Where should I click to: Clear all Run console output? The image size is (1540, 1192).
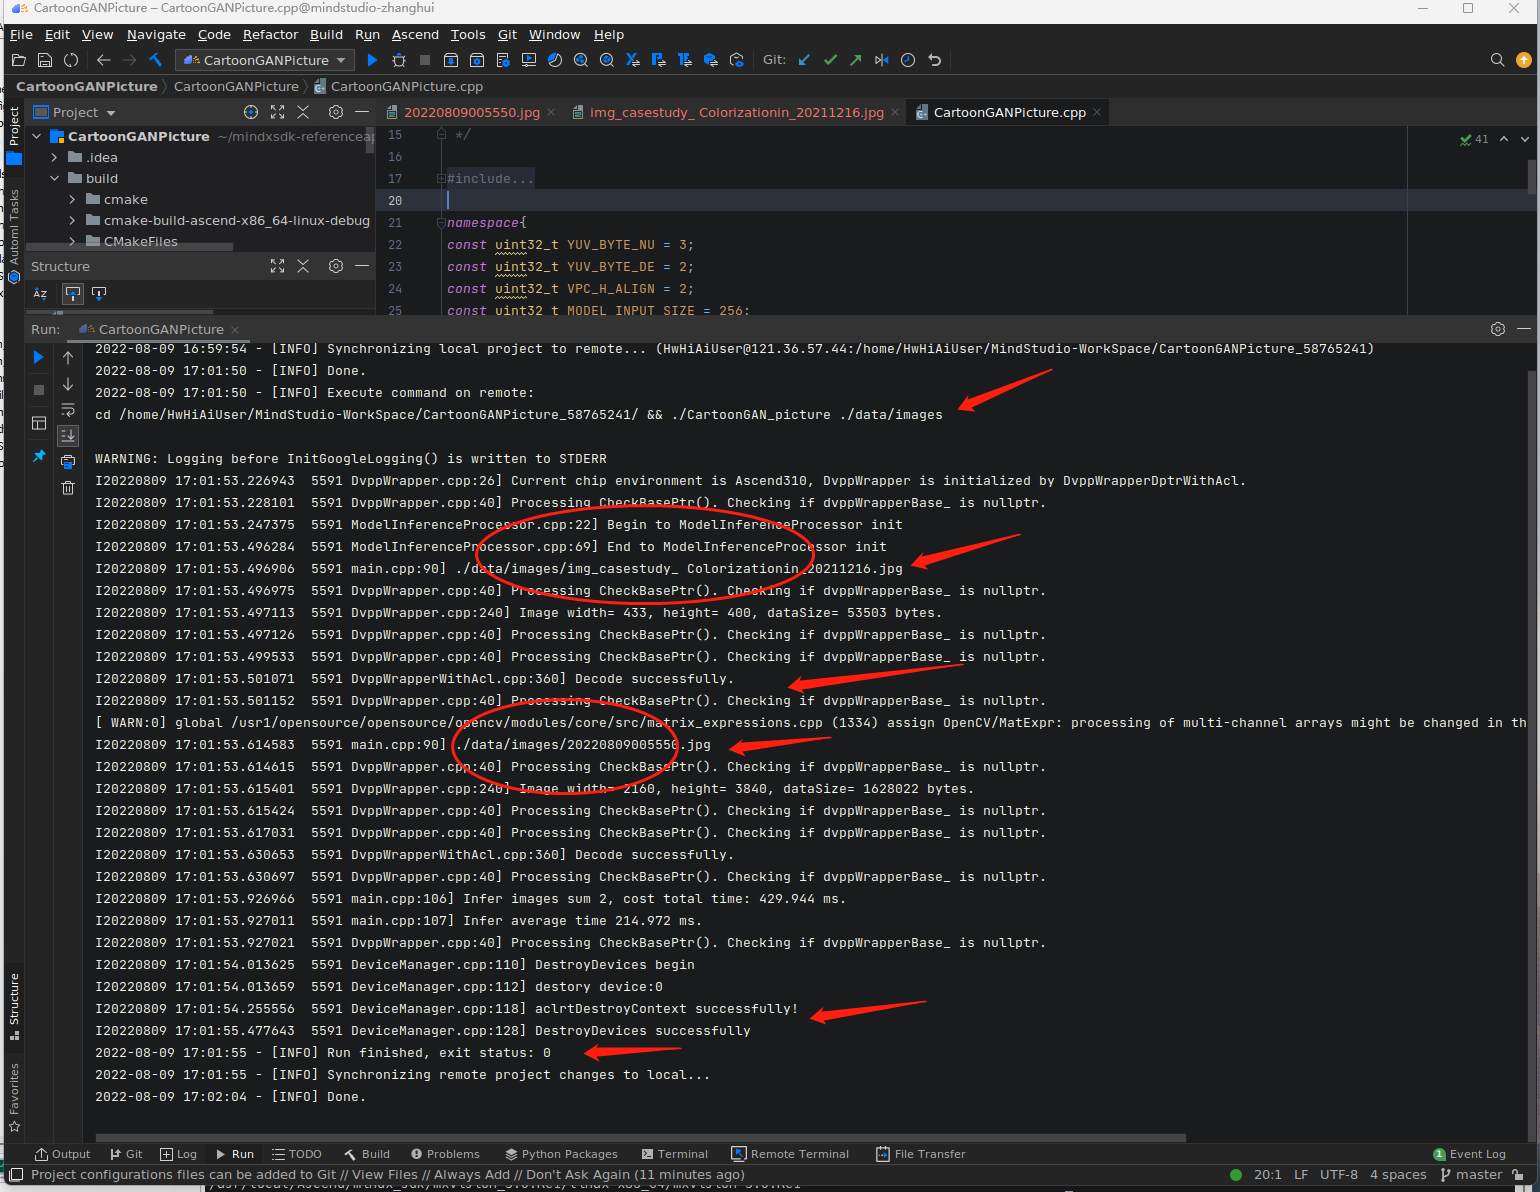68,487
